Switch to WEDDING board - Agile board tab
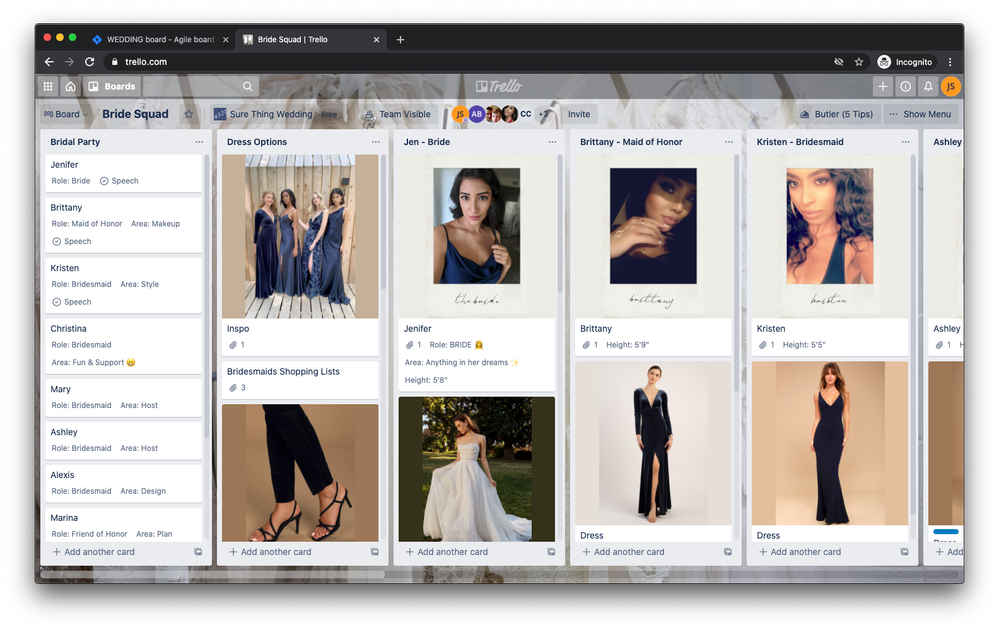 [159, 39]
